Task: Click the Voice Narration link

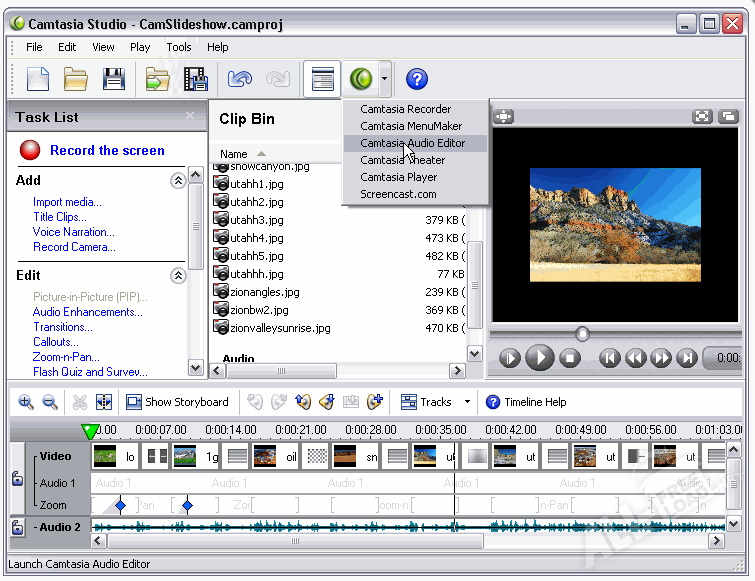Action: coord(73,232)
